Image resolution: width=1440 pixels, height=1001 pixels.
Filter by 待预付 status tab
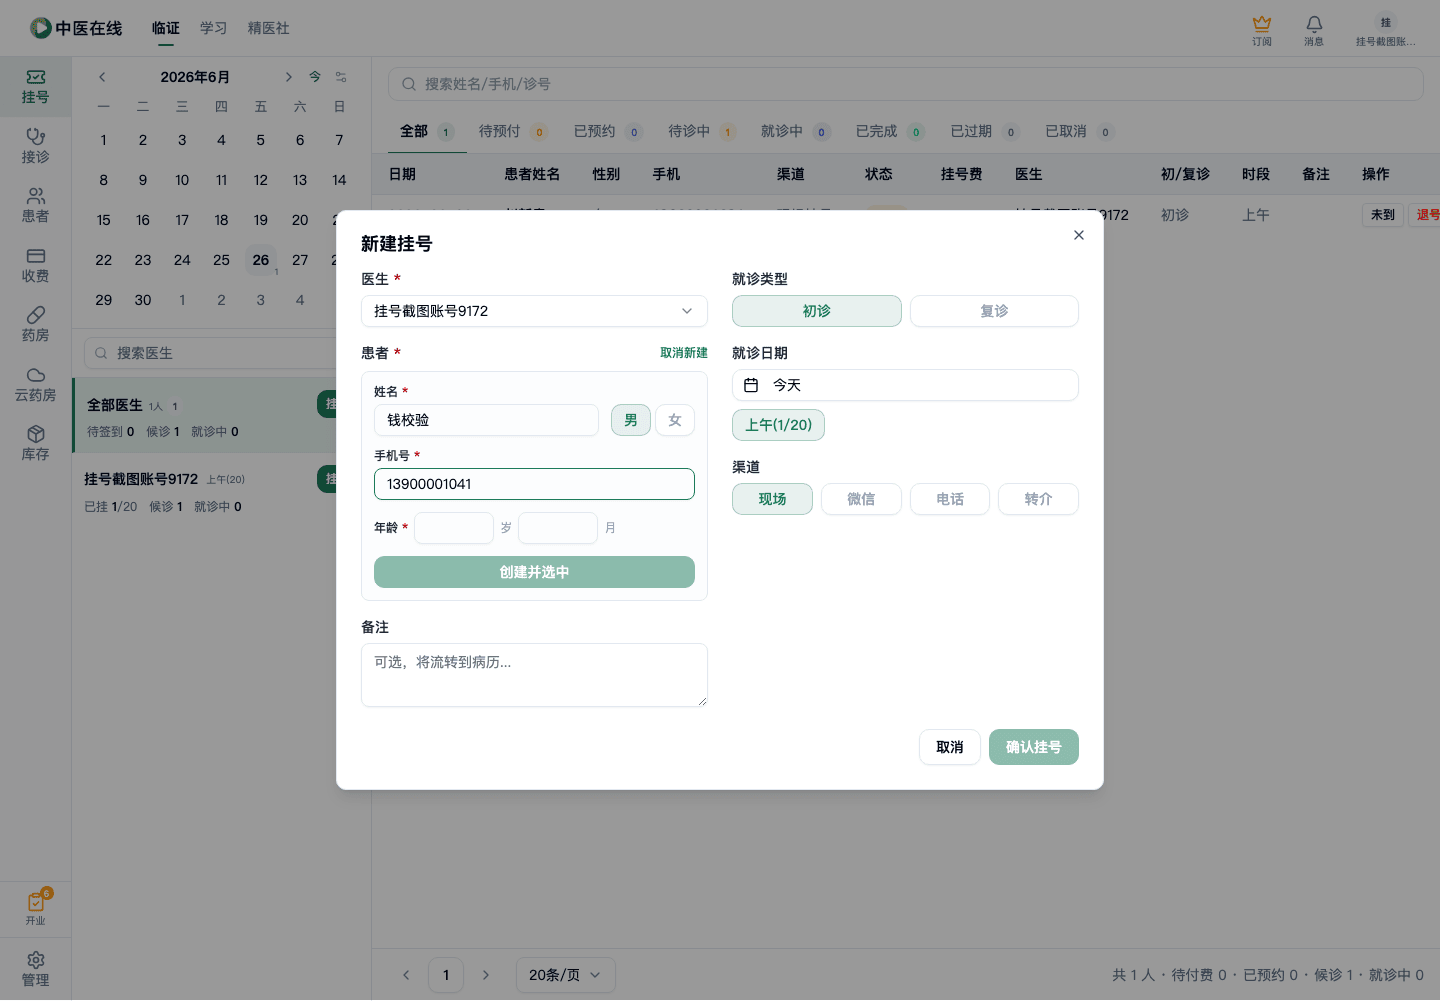click(512, 131)
